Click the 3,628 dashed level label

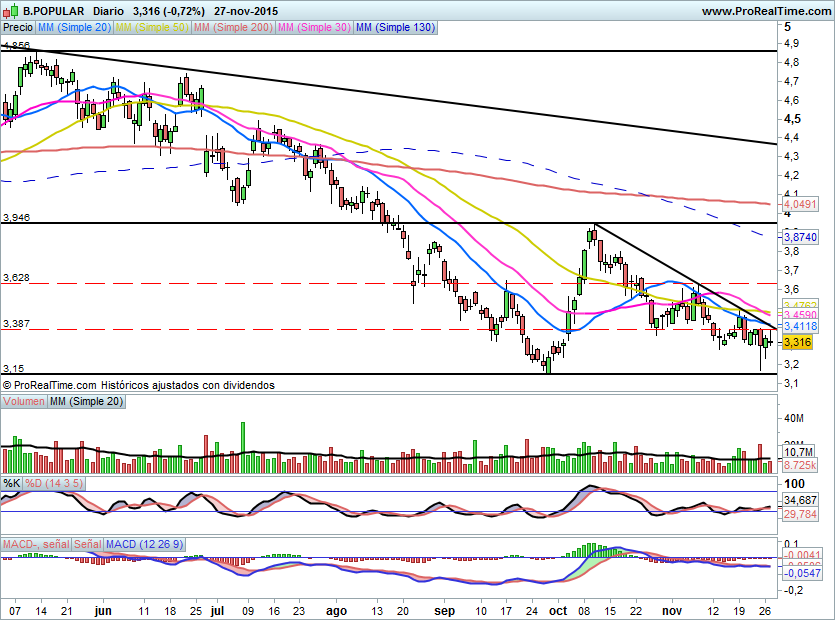tap(17, 278)
